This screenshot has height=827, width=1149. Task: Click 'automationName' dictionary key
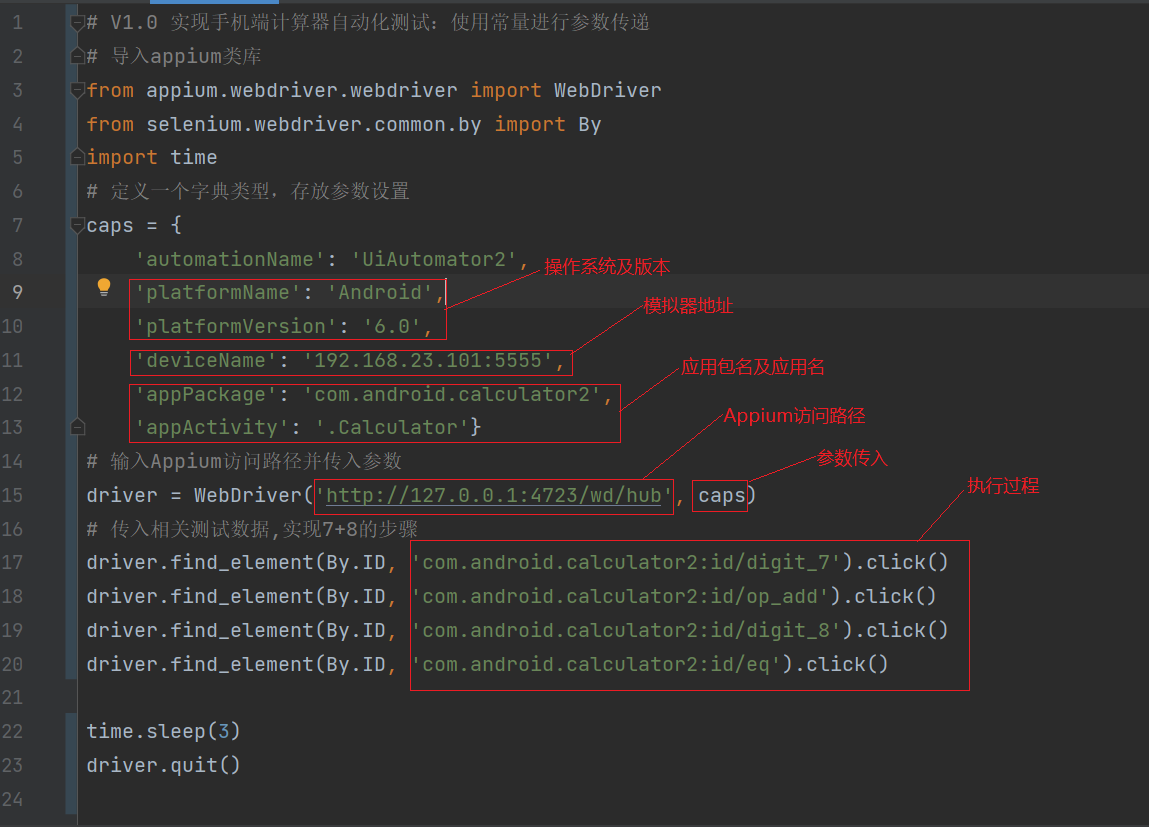coord(230,259)
